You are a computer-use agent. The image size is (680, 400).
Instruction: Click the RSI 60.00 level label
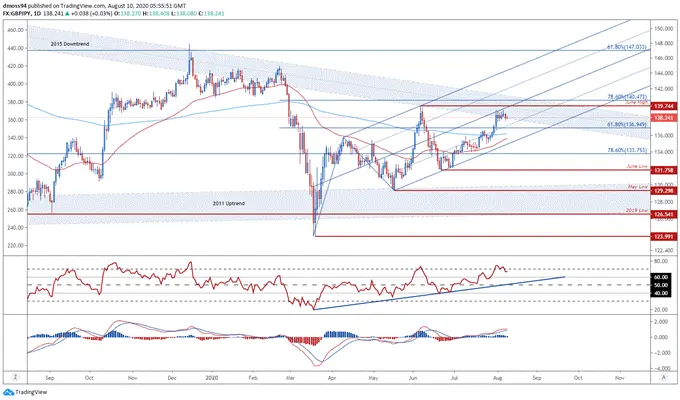point(661,277)
